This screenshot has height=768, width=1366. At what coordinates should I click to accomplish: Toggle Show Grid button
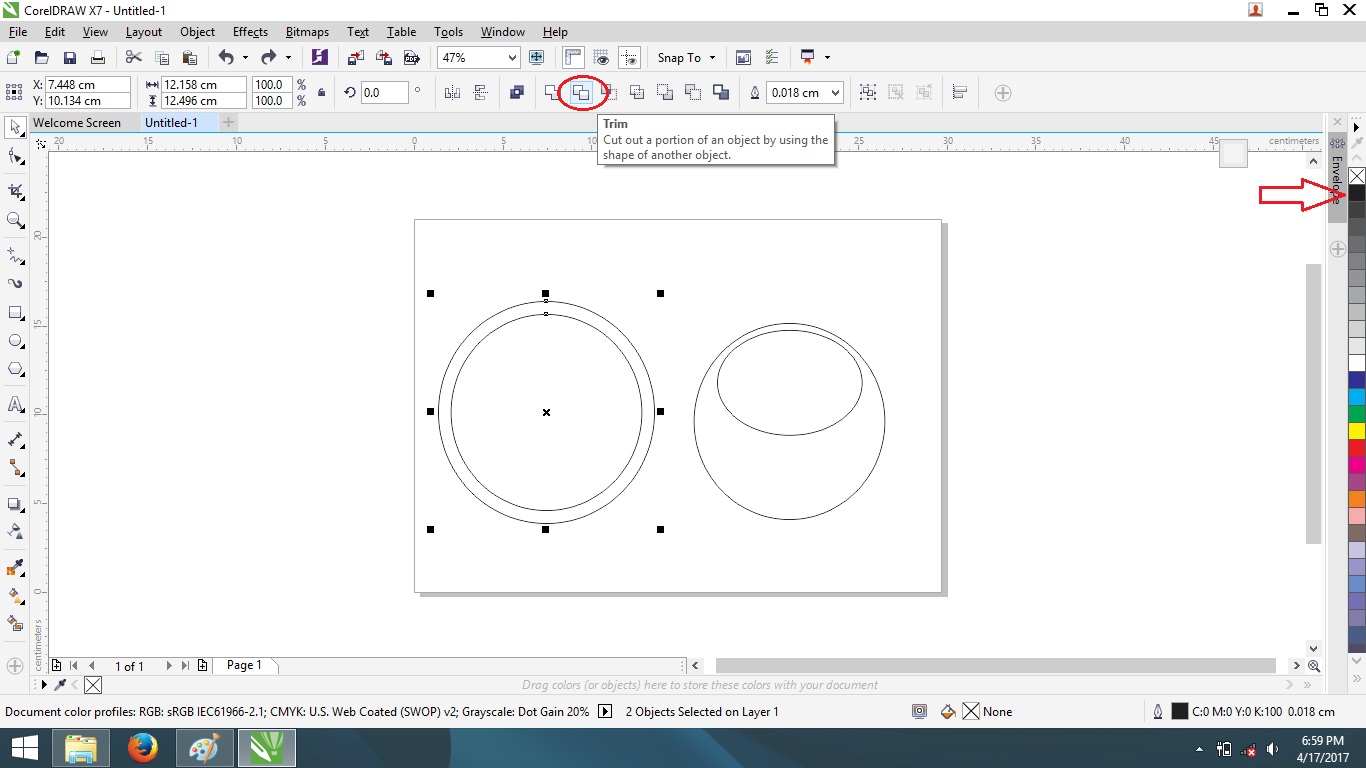pyautogui.click(x=601, y=58)
